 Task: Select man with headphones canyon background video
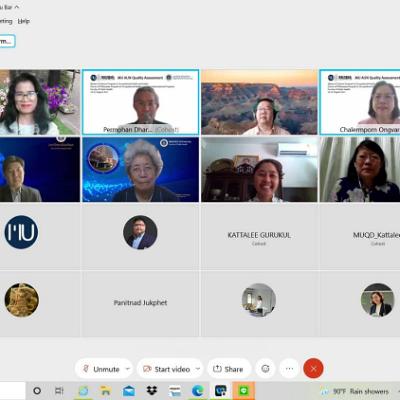259,102
